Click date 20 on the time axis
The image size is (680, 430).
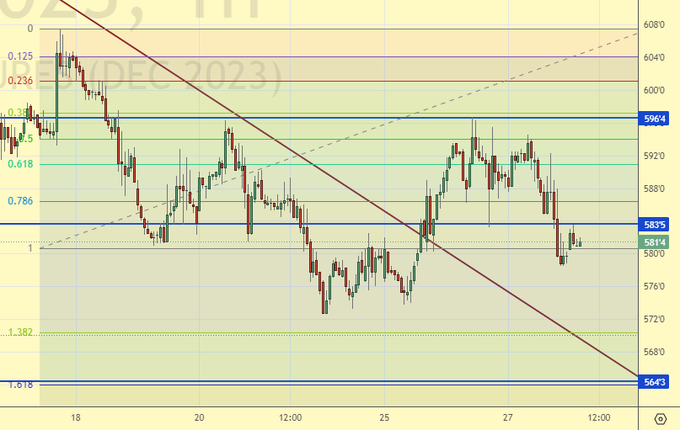coord(200,417)
